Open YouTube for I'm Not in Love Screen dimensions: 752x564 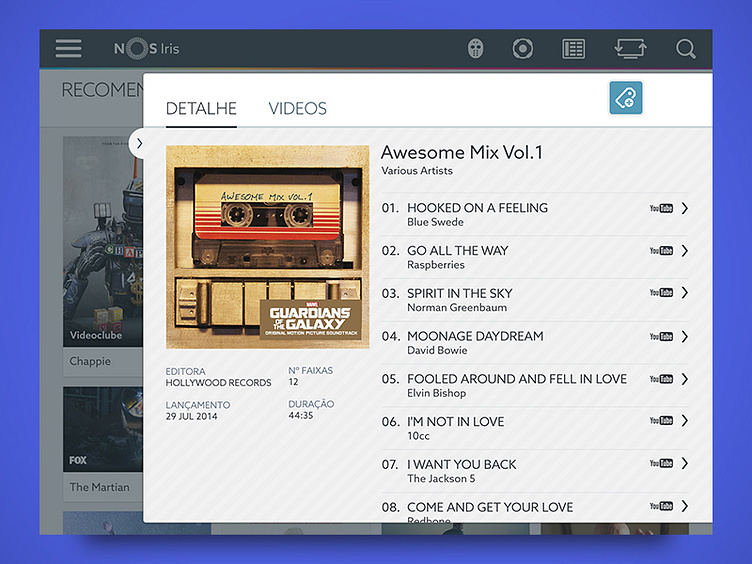click(x=661, y=421)
